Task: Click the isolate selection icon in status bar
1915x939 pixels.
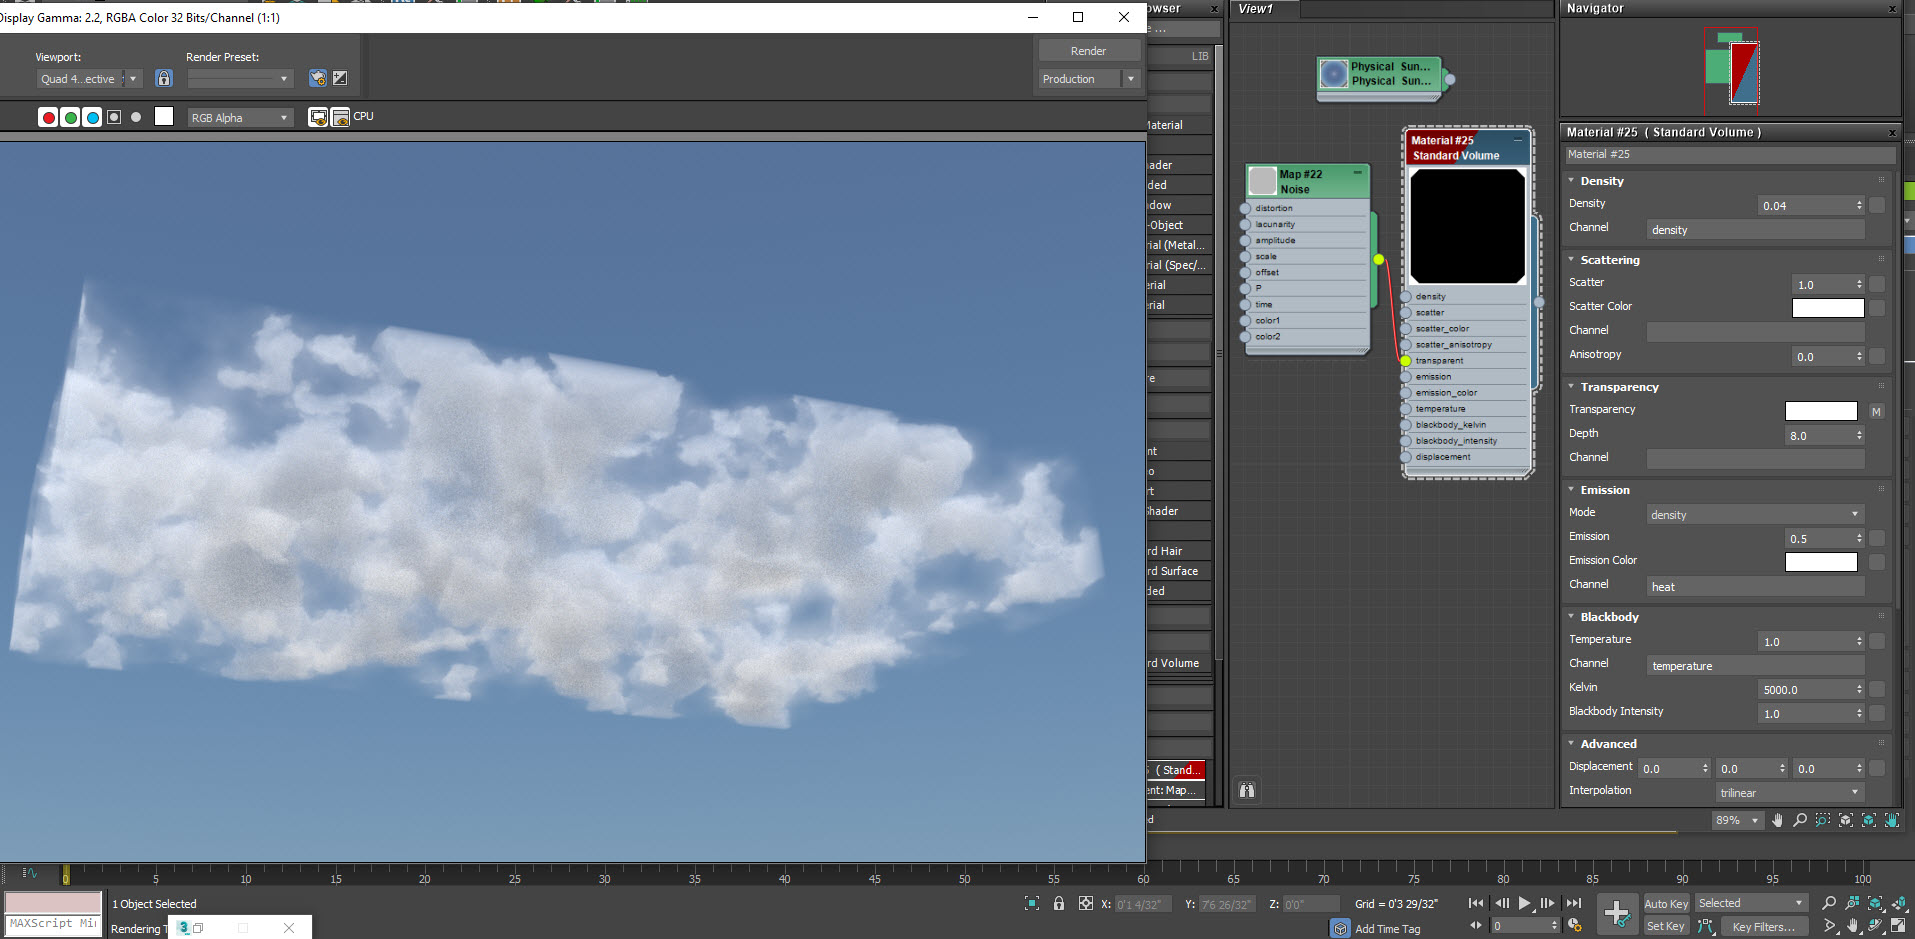Action: point(1032,903)
